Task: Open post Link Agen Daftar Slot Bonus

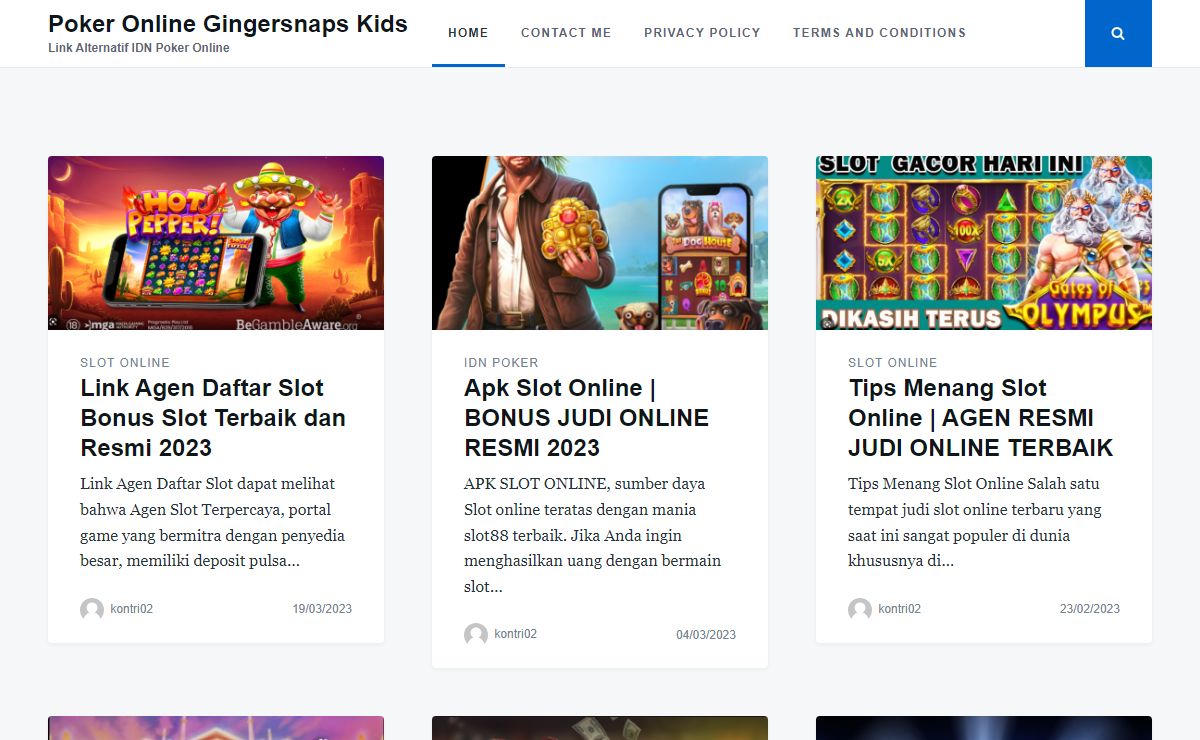Action: (213, 418)
